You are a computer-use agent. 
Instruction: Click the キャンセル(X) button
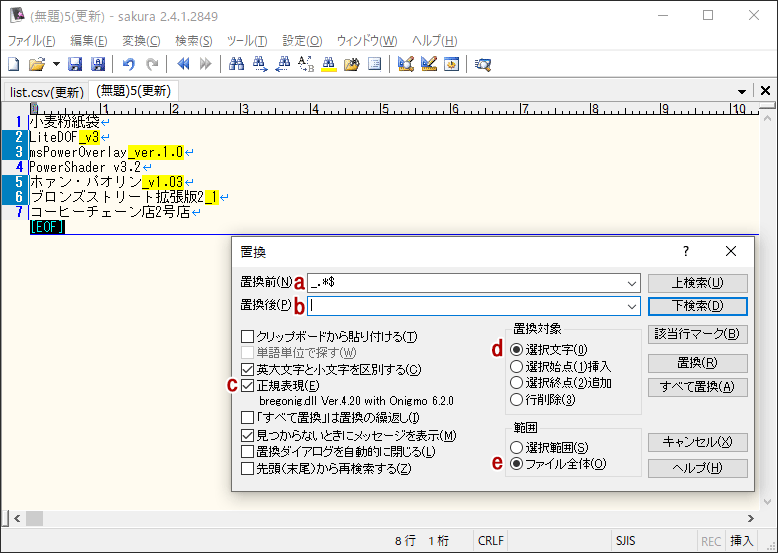[x=698, y=442]
